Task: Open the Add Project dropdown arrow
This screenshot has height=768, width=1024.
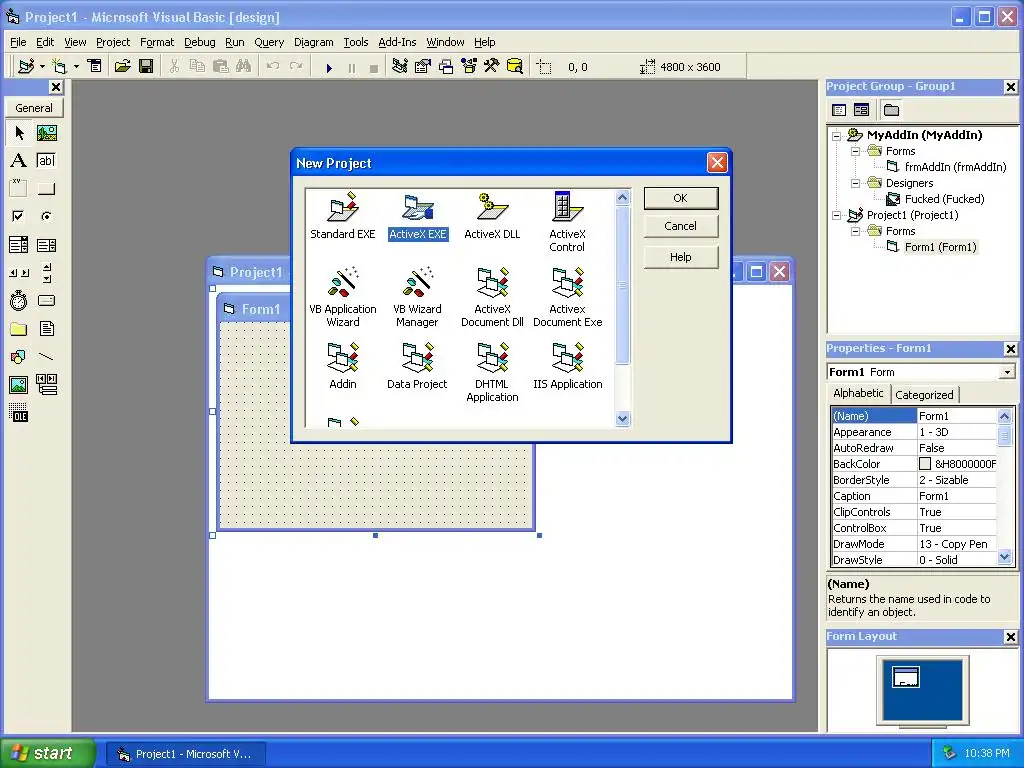Action: [x=42, y=67]
